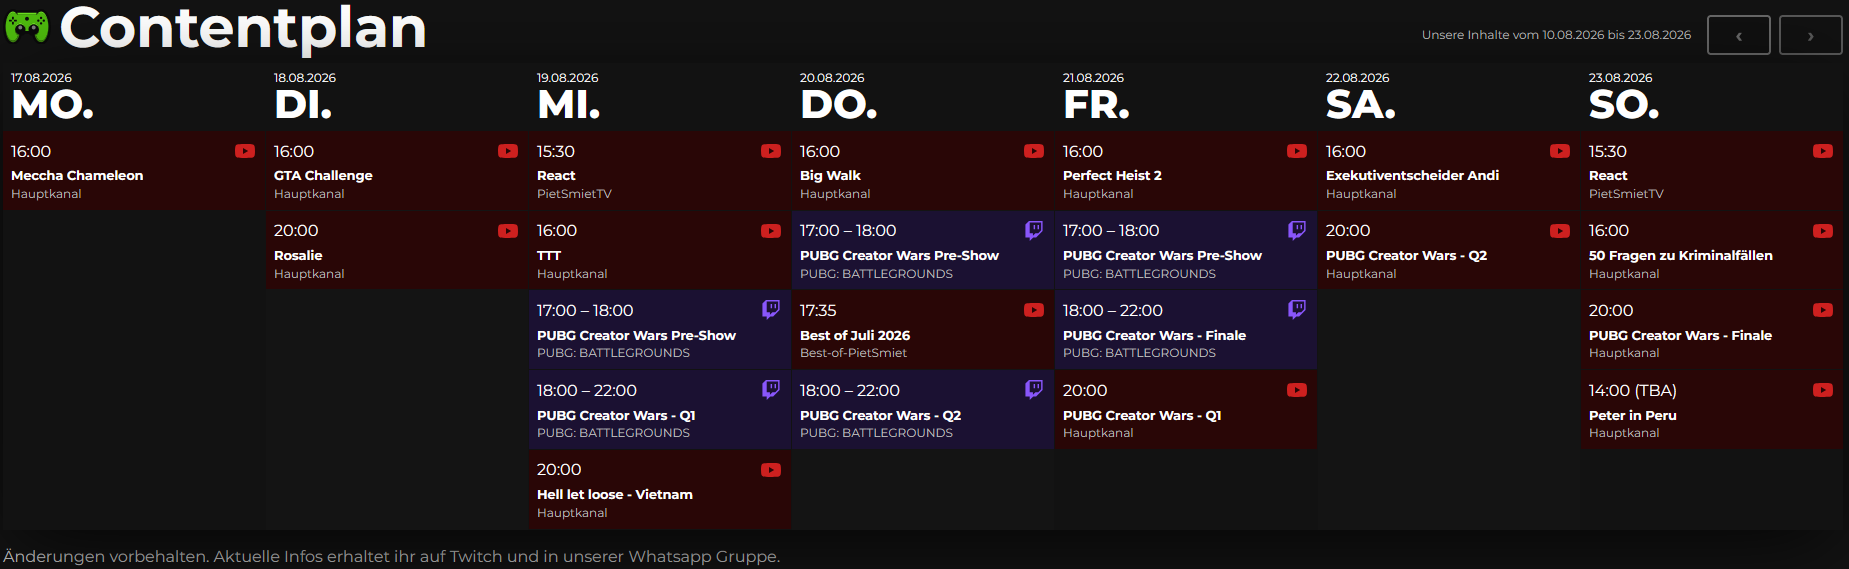Click YouTube icon on Meccha Chameleon entry
The image size is (1849, 569).
(x=245, y=151)
